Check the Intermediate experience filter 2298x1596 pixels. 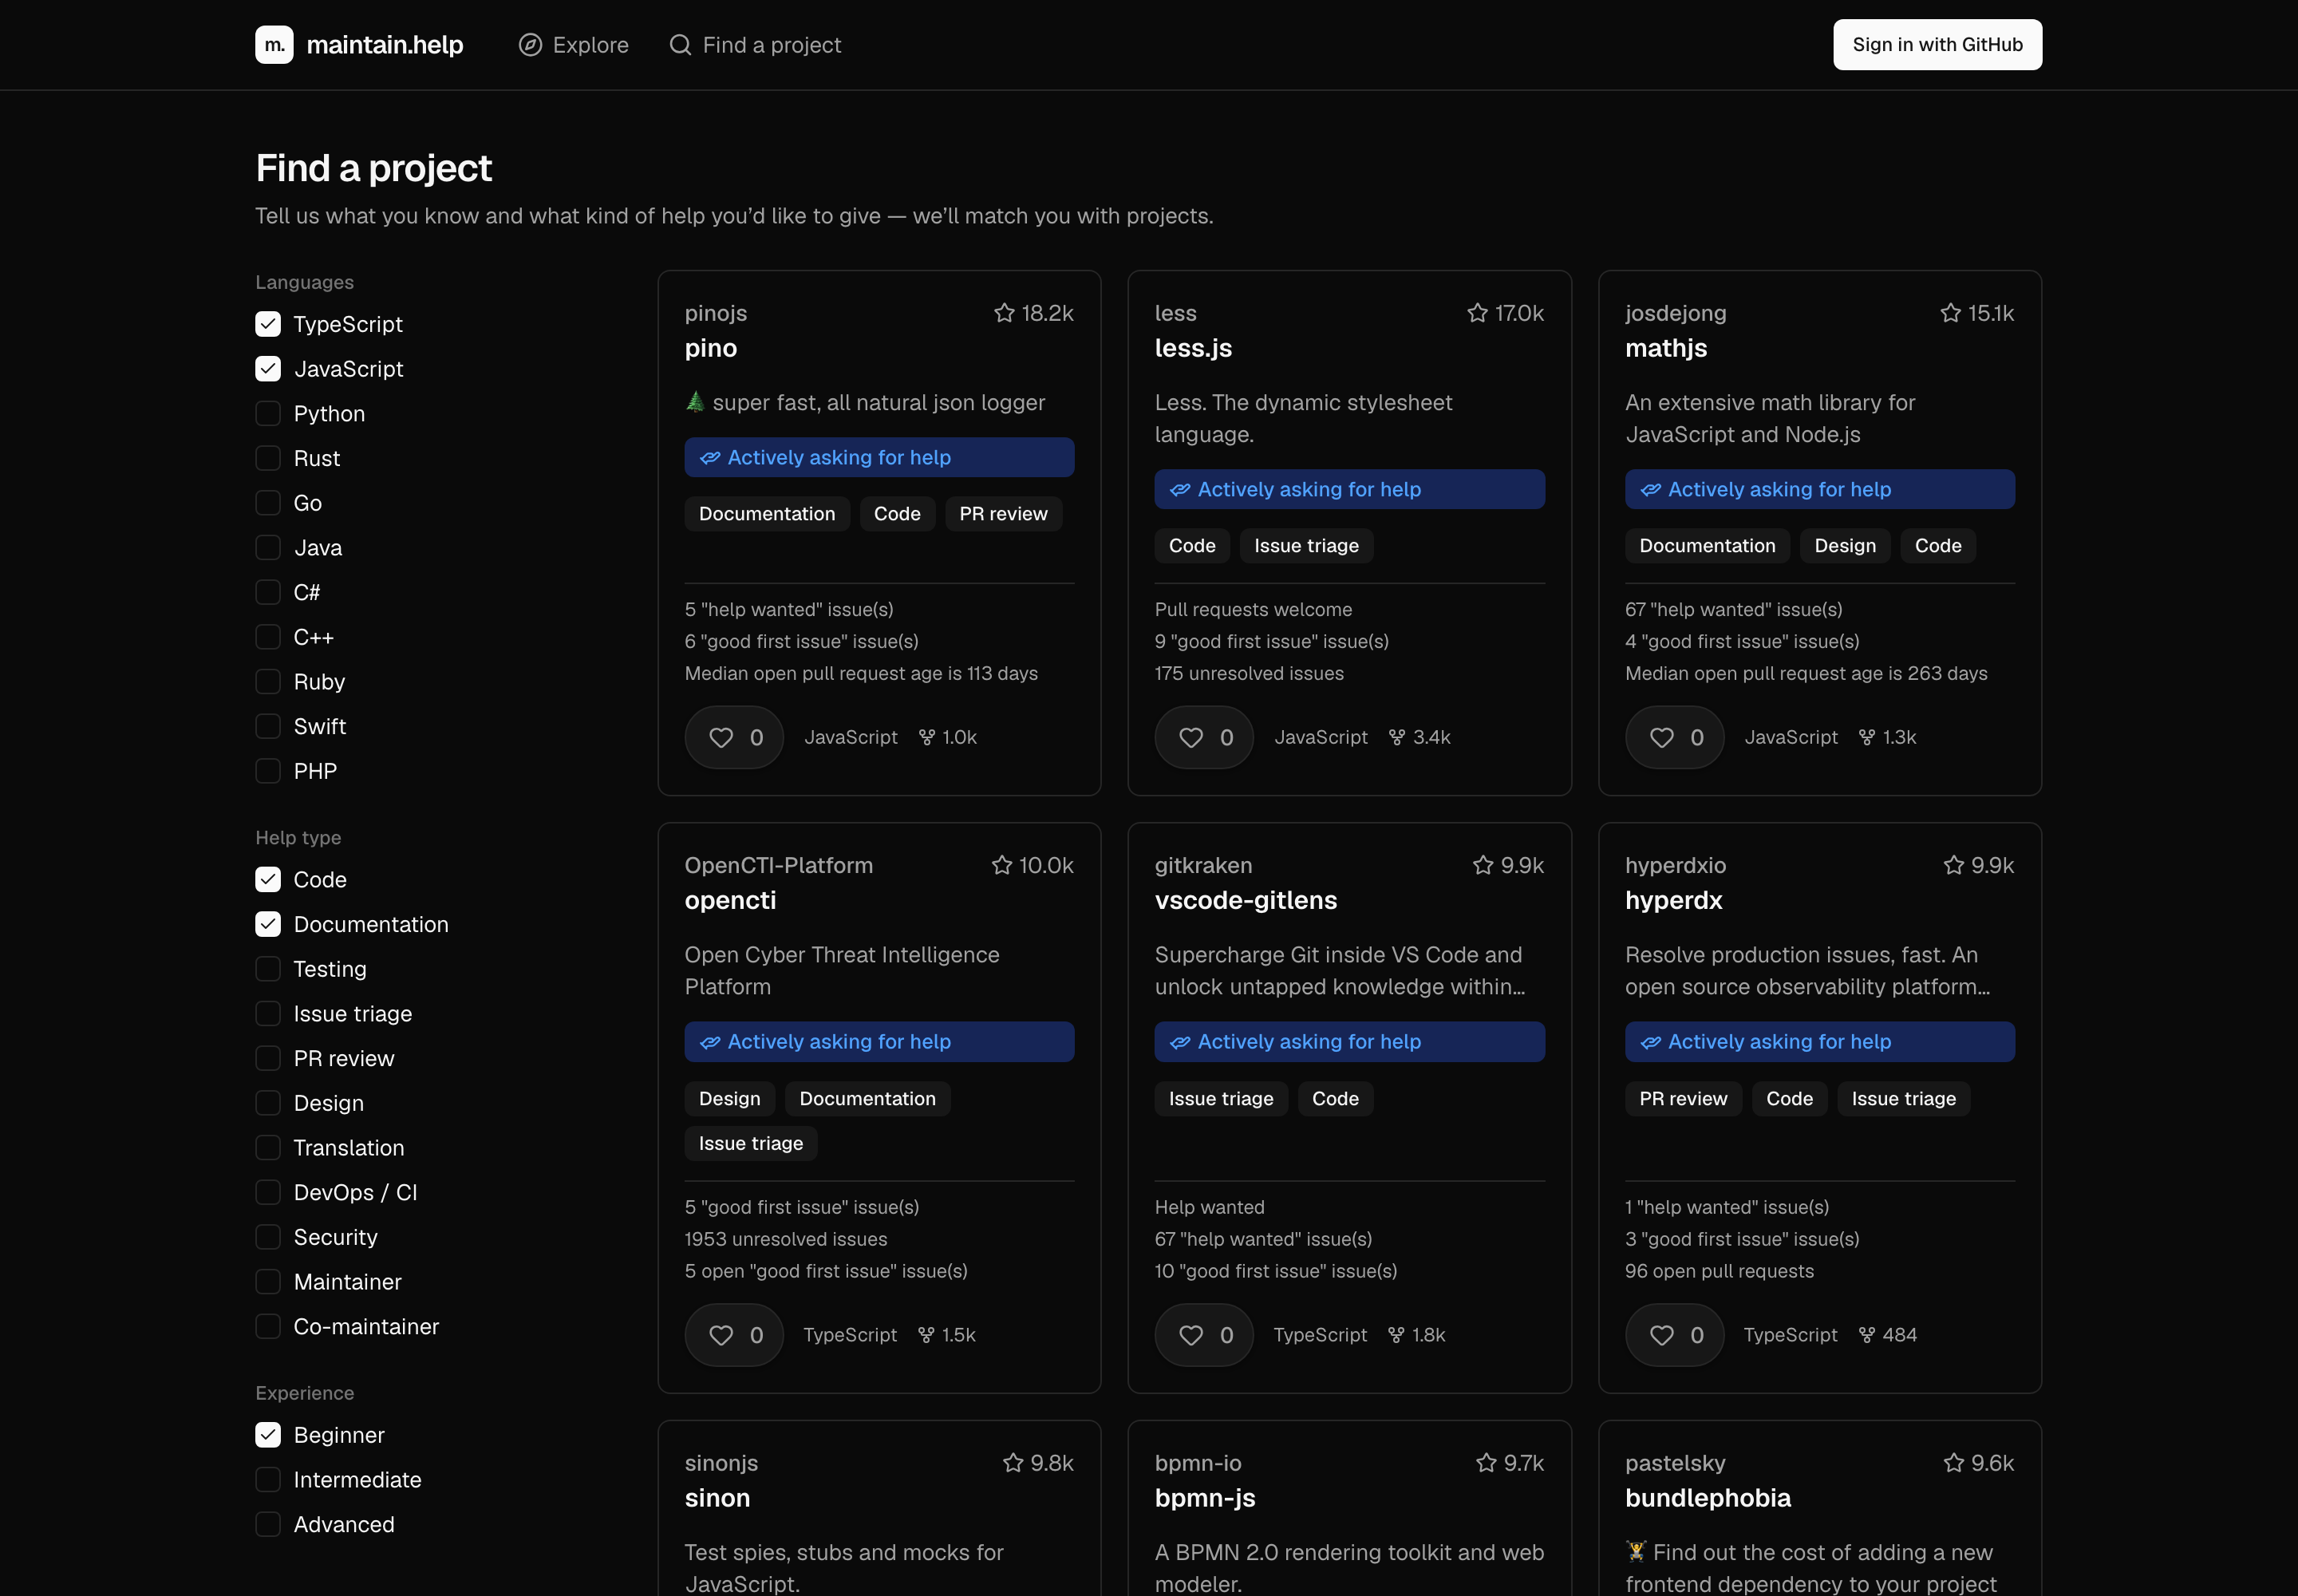click(x=268, y=1480)
